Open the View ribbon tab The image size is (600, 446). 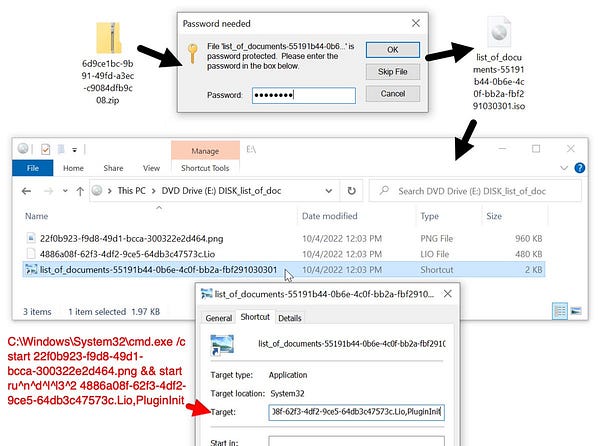[x=151, y=168]
